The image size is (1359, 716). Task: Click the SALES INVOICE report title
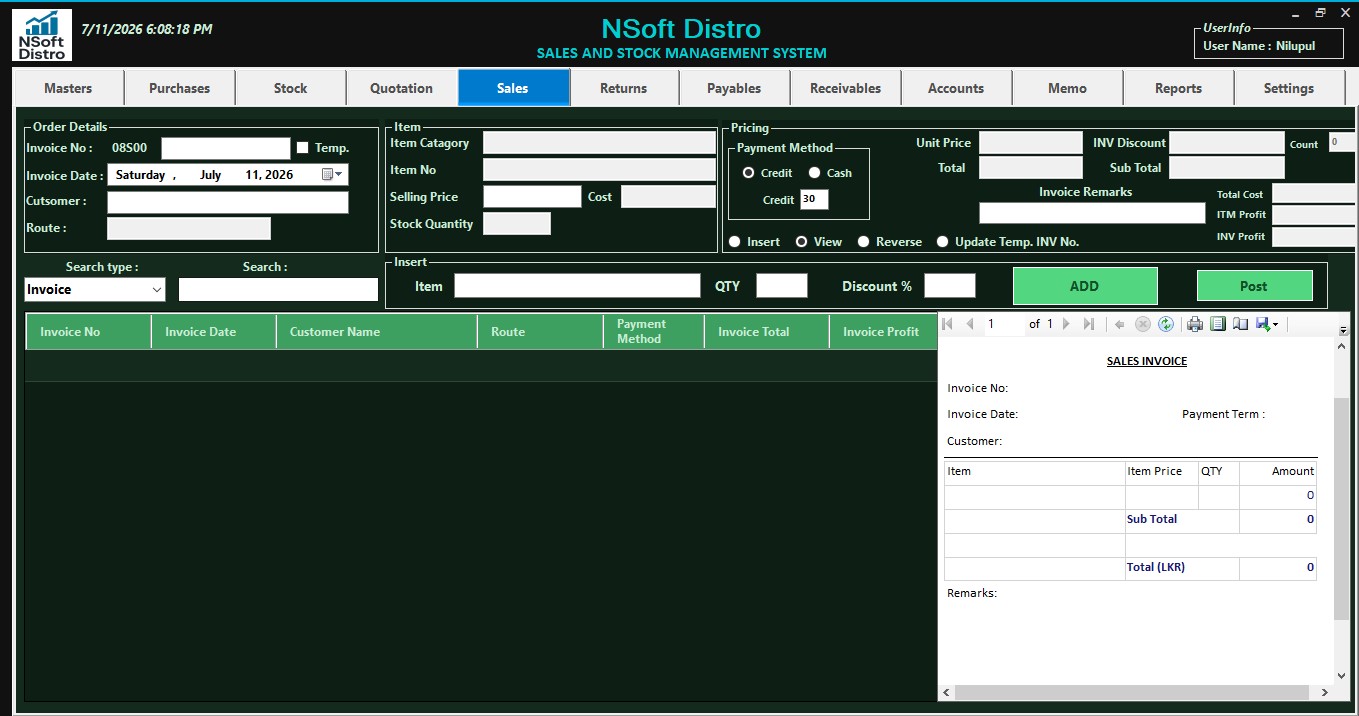(x=1147, y=361)
